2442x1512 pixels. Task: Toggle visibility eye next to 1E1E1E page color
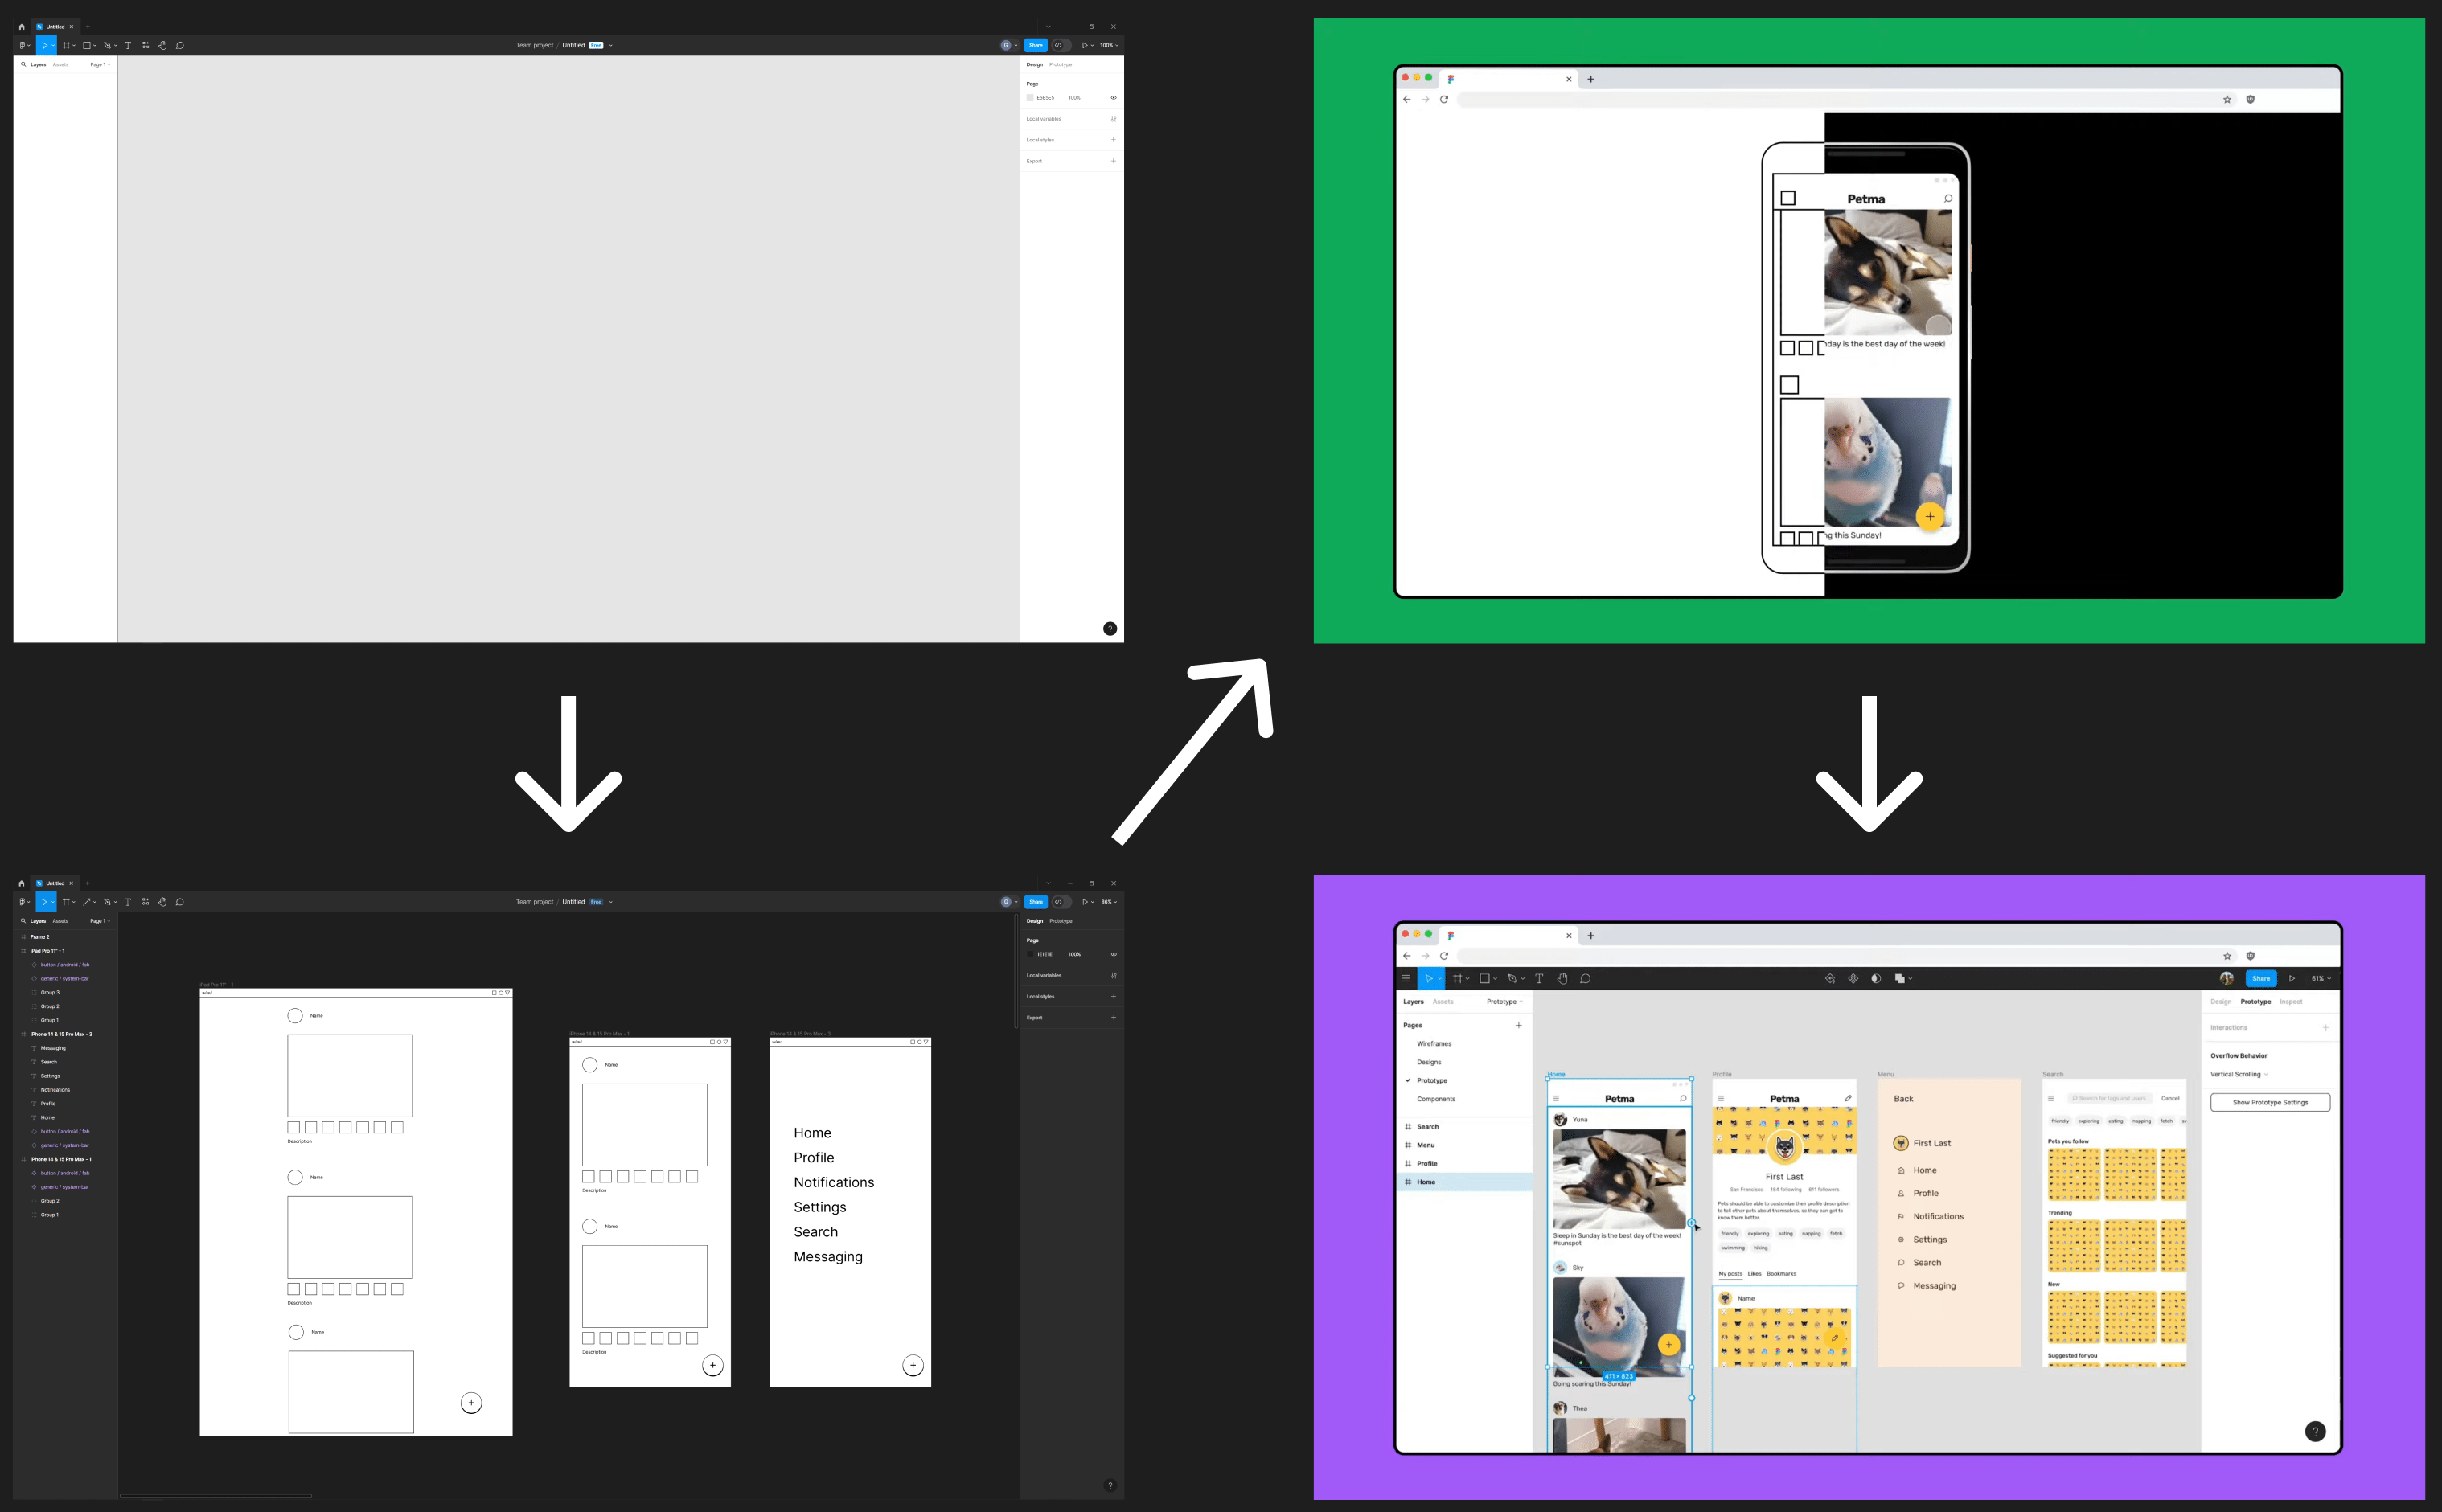point(1113,954)
